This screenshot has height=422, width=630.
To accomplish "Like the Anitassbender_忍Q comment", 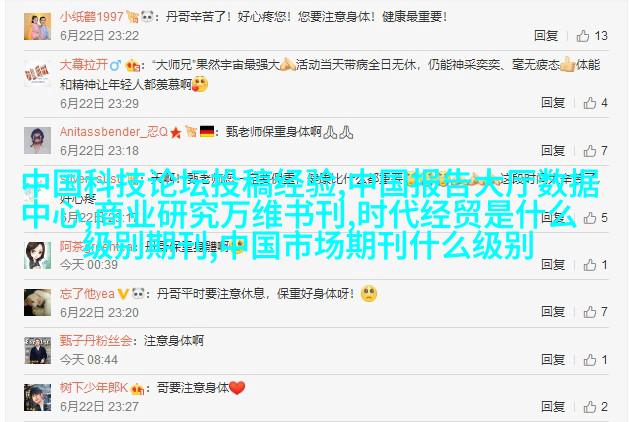I will (590, 151).
